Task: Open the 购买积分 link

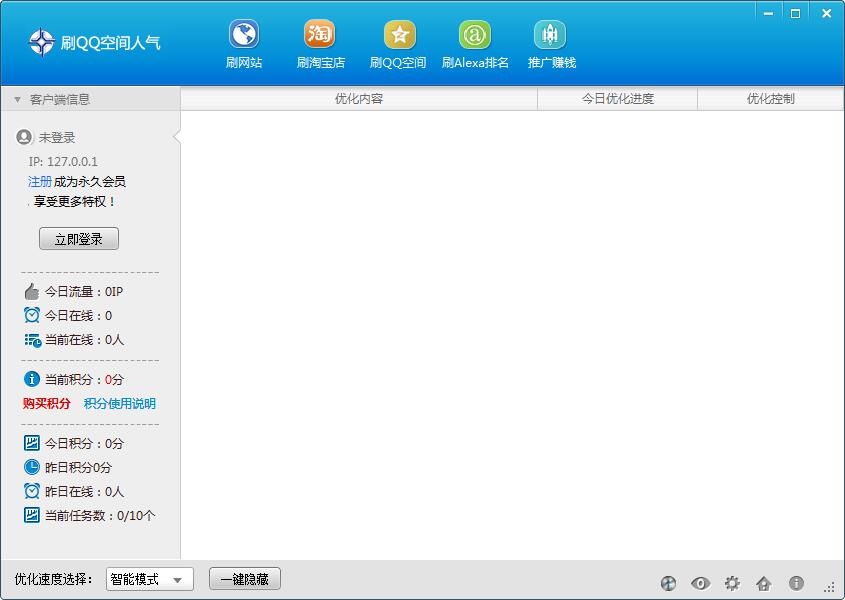Action: coord(47,404)
